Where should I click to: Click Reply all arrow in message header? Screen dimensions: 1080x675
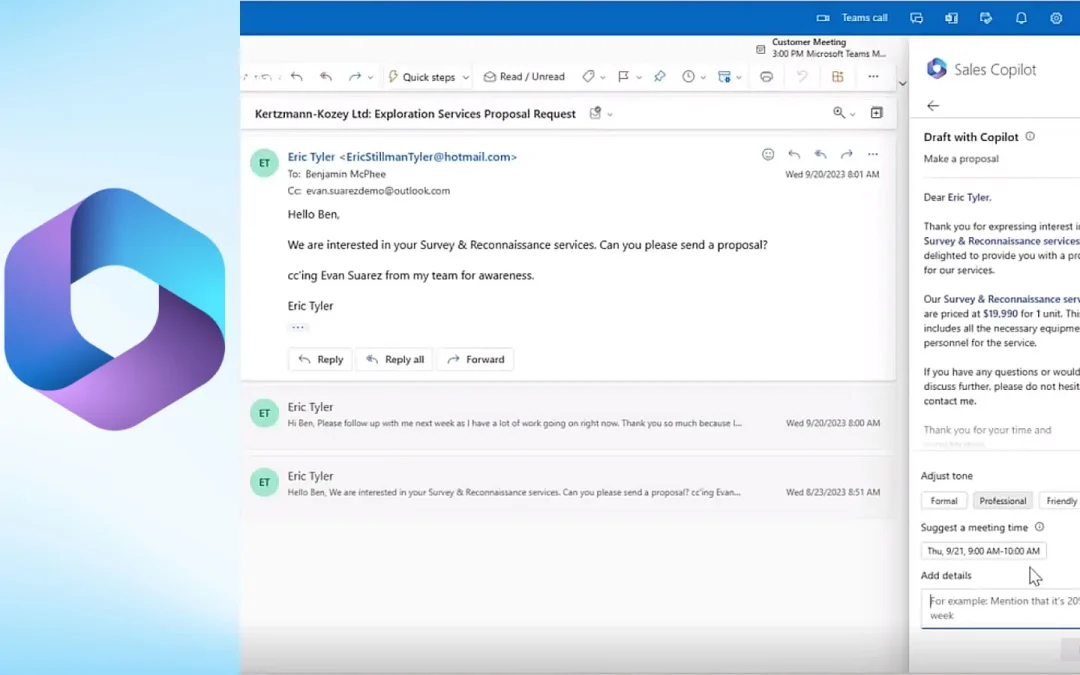click(820, 154)
